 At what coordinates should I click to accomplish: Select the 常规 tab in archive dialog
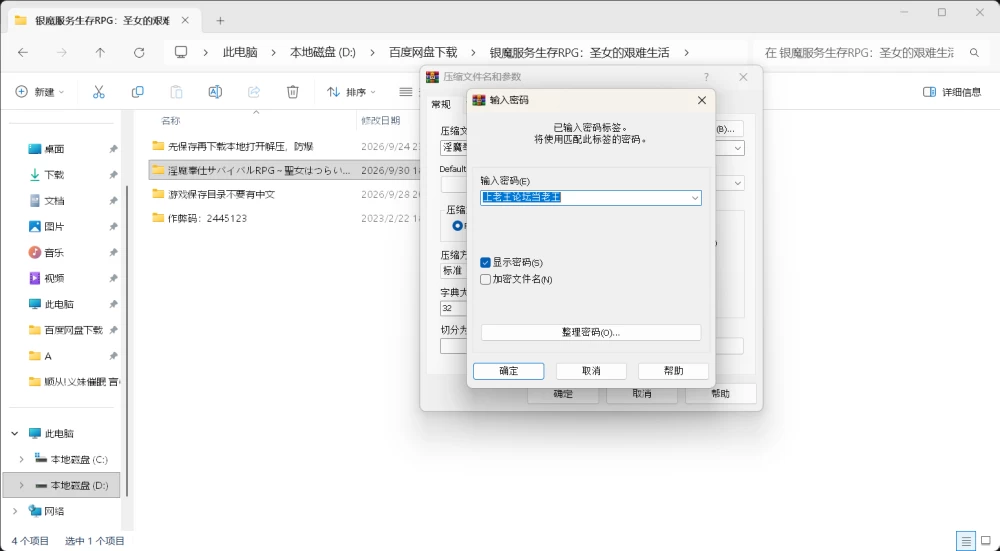(x=441, y=104)
